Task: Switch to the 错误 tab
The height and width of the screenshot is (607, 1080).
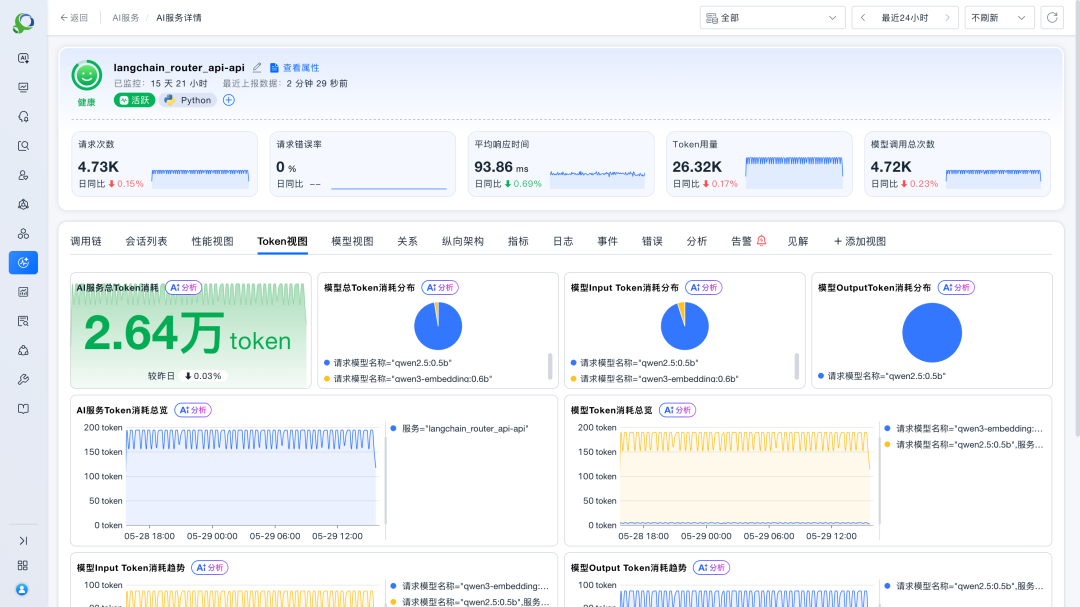Action: (x=652, y=241)
